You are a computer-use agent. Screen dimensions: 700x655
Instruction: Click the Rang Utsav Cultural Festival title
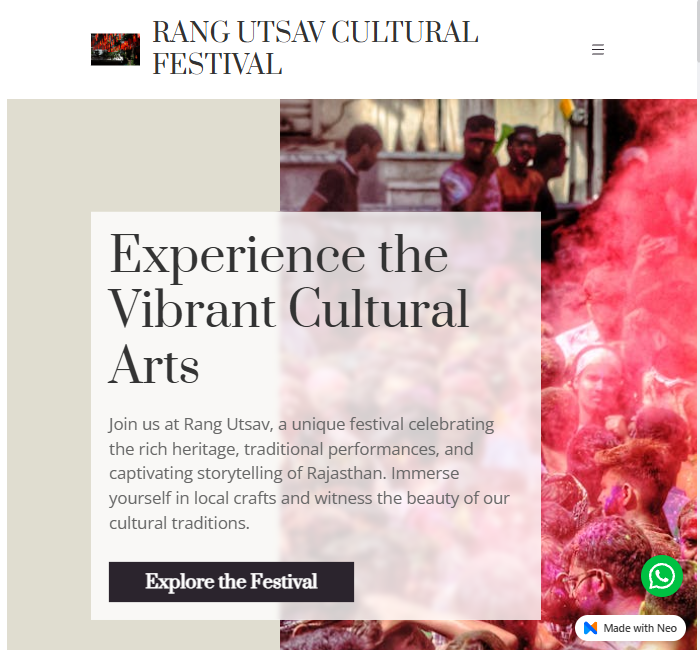[315, 48]
